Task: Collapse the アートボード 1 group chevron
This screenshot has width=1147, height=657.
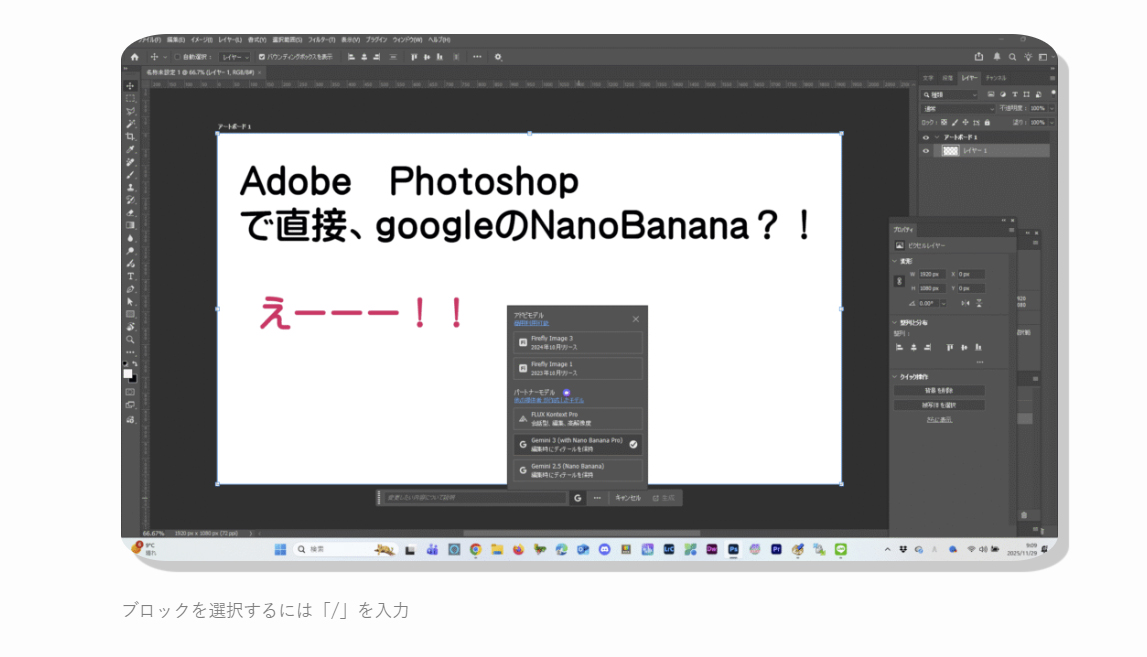Action: [x=937, y=137]
